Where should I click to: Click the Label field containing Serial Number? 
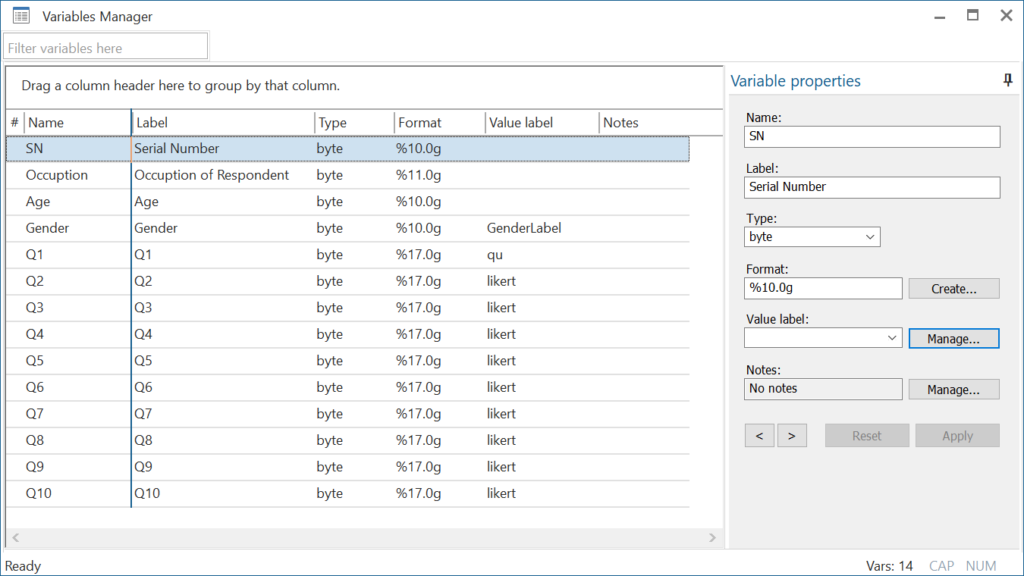tap(872, 187)
